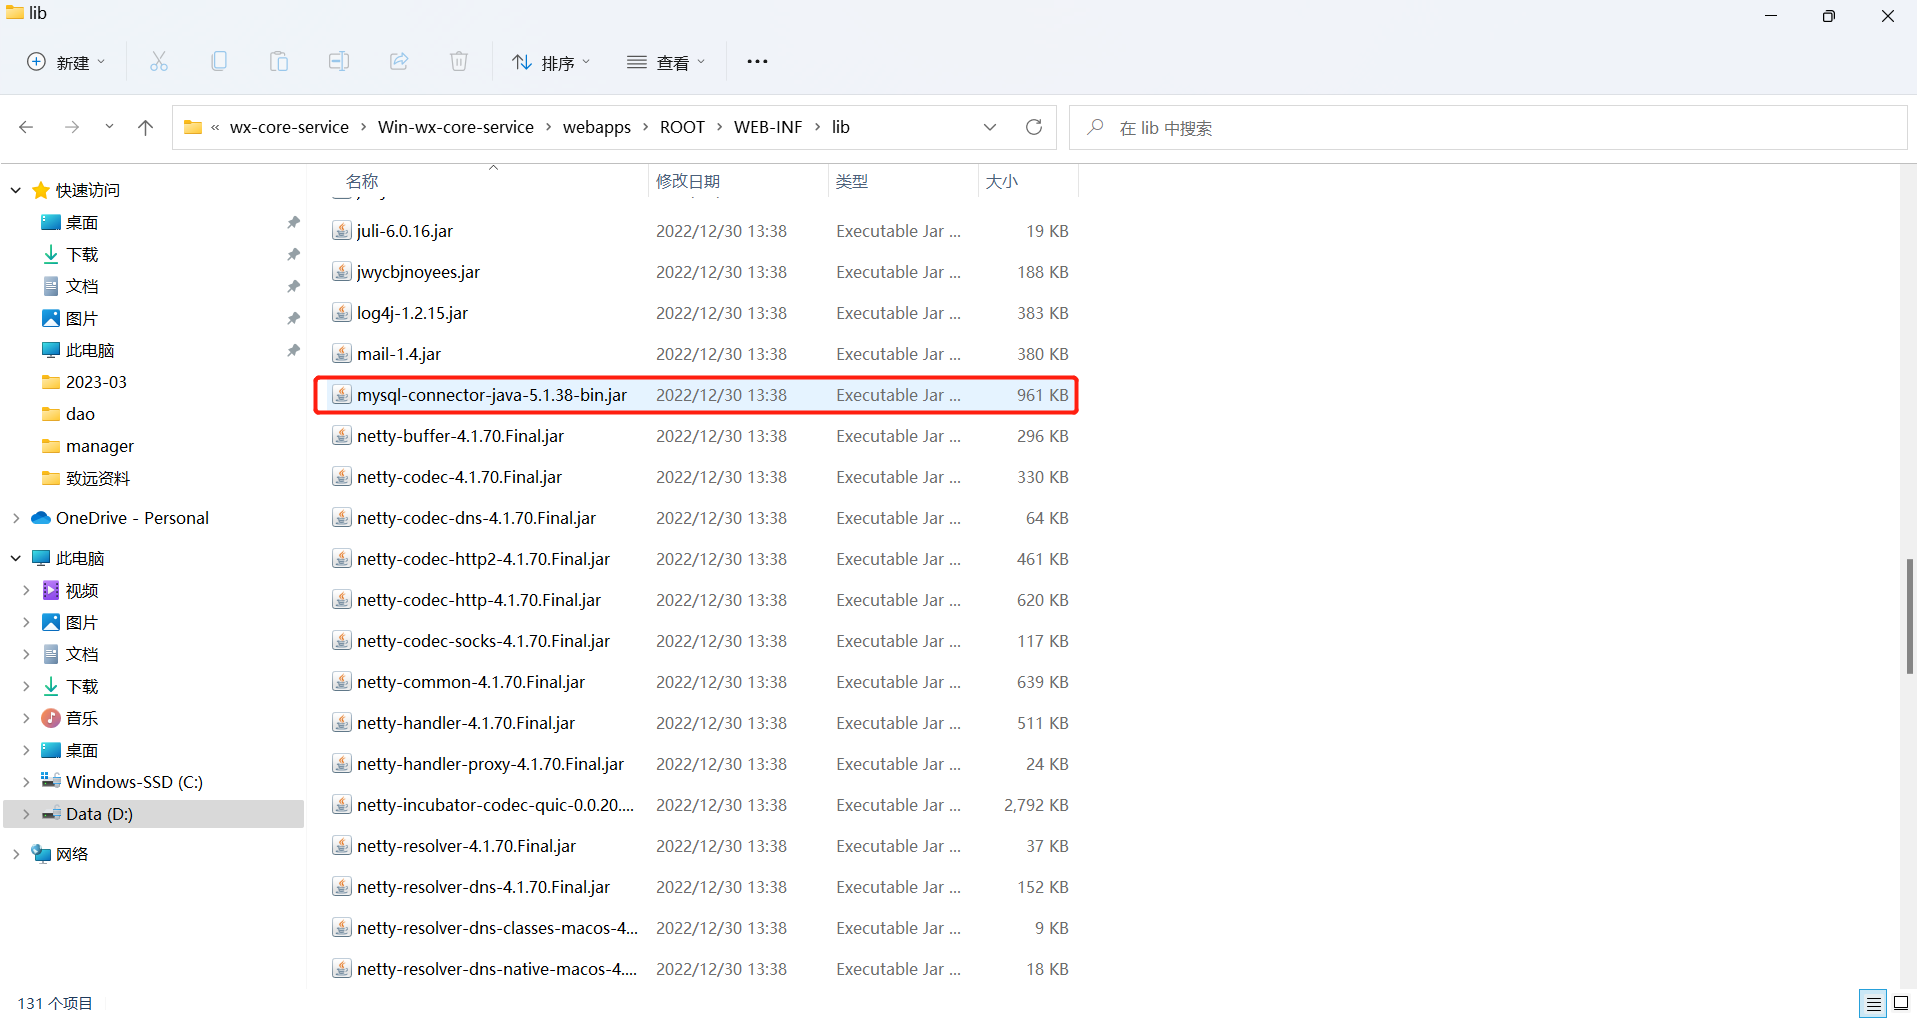This screenshot has height=1018, width=1917.
Task: Expand the OneDrive - Personal tree node
Action: [16, 518]
